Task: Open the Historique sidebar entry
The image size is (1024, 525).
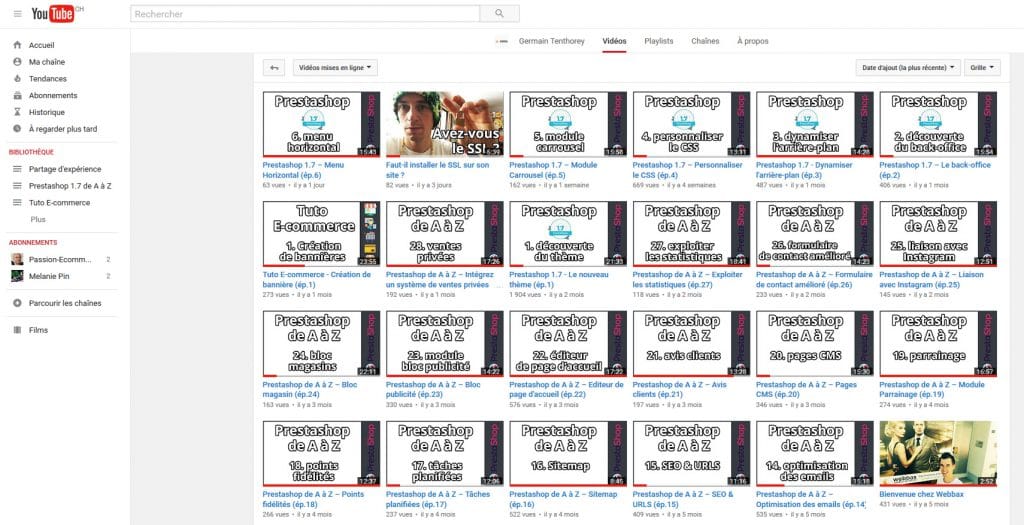Action: click(x=46, y=112)
